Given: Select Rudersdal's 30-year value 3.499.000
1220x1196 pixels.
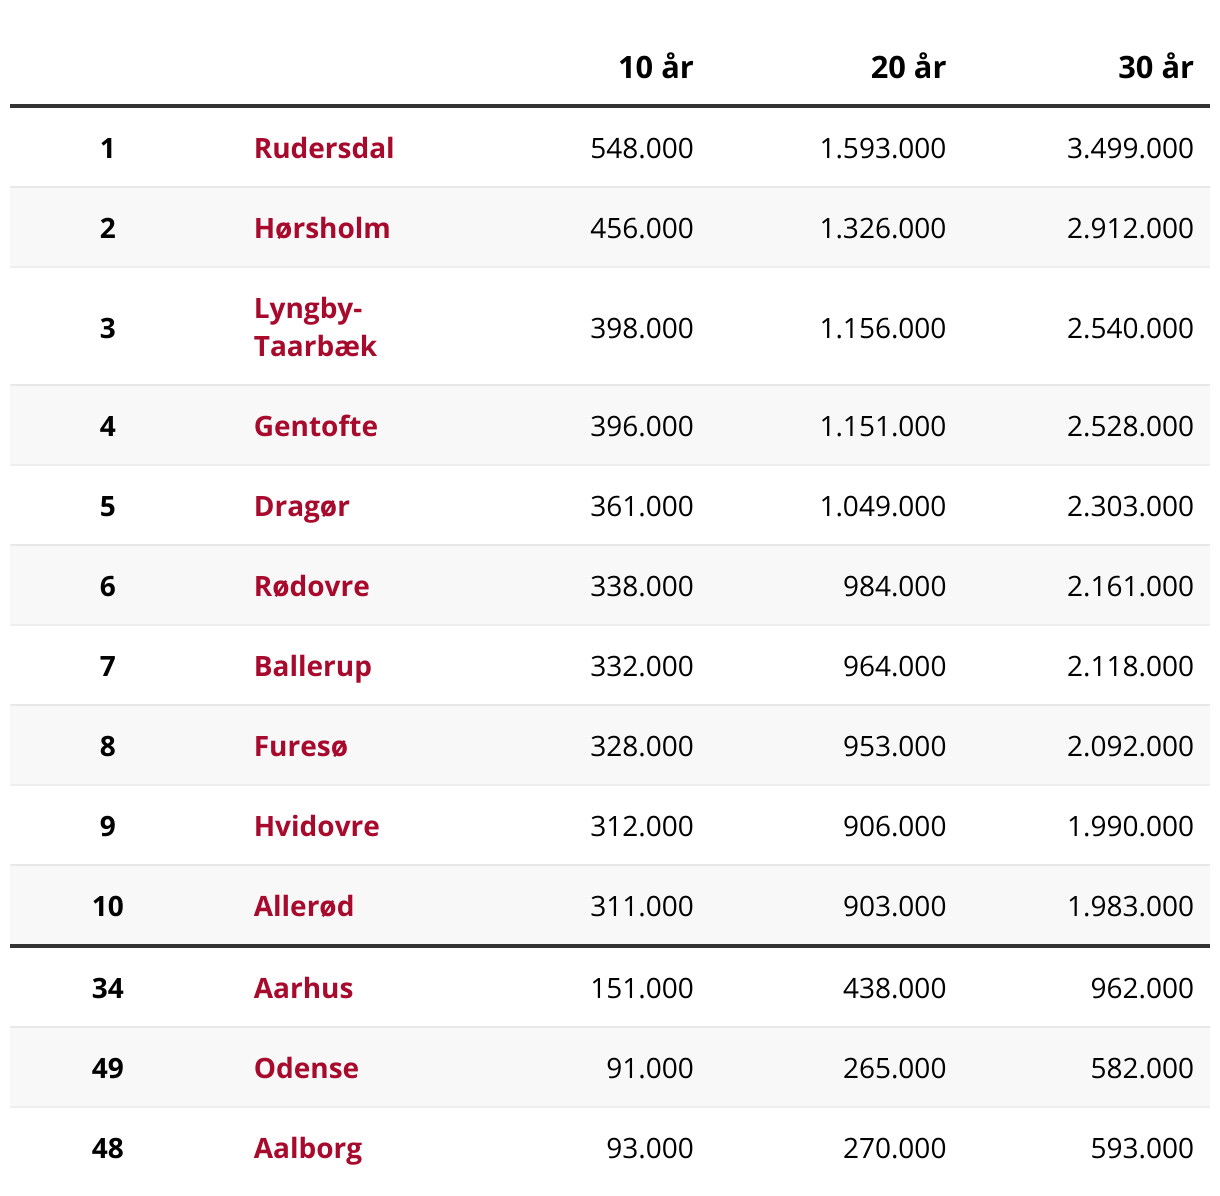Looking at the screenshot, I should (x=1129, y=148).
